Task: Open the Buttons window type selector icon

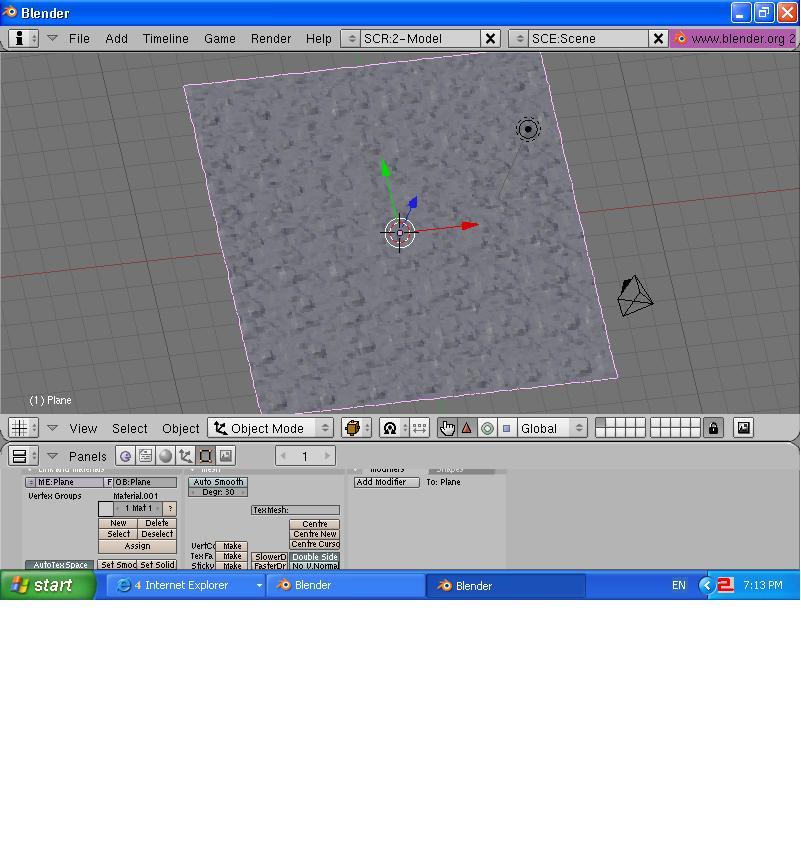Action: (x=23, y=456)
